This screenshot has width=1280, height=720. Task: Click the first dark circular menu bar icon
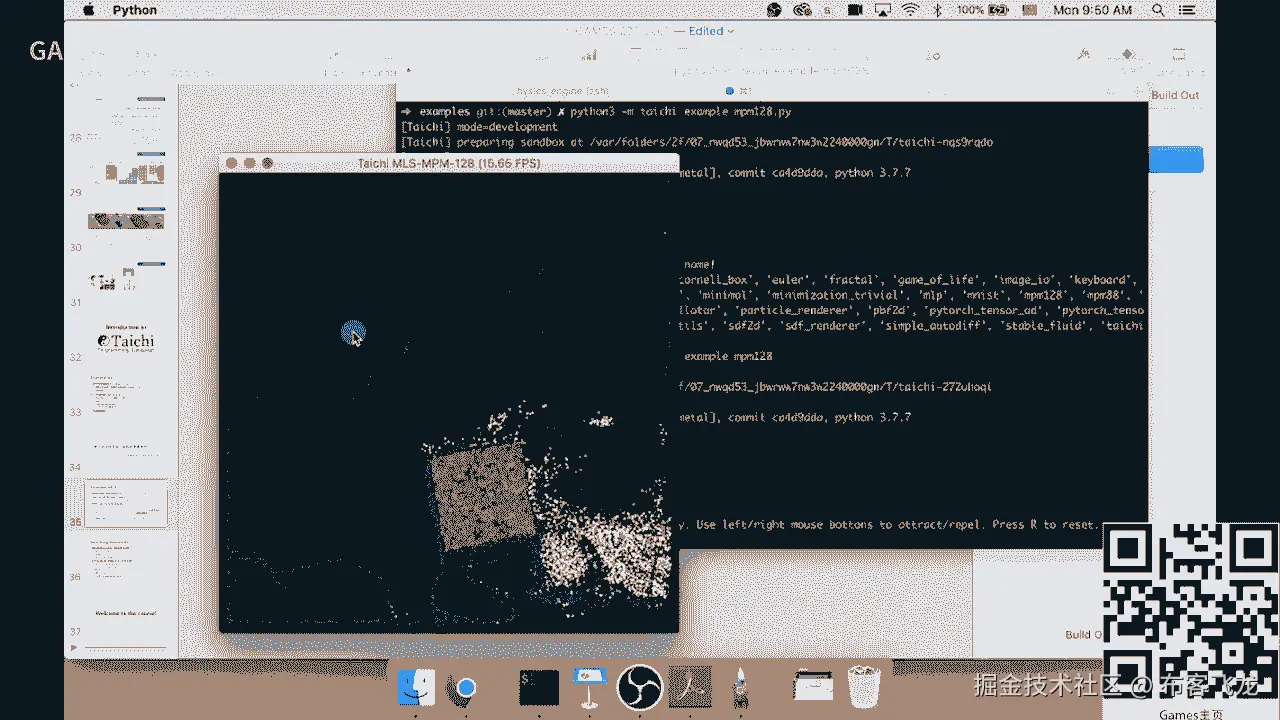(x=774, y=10)
